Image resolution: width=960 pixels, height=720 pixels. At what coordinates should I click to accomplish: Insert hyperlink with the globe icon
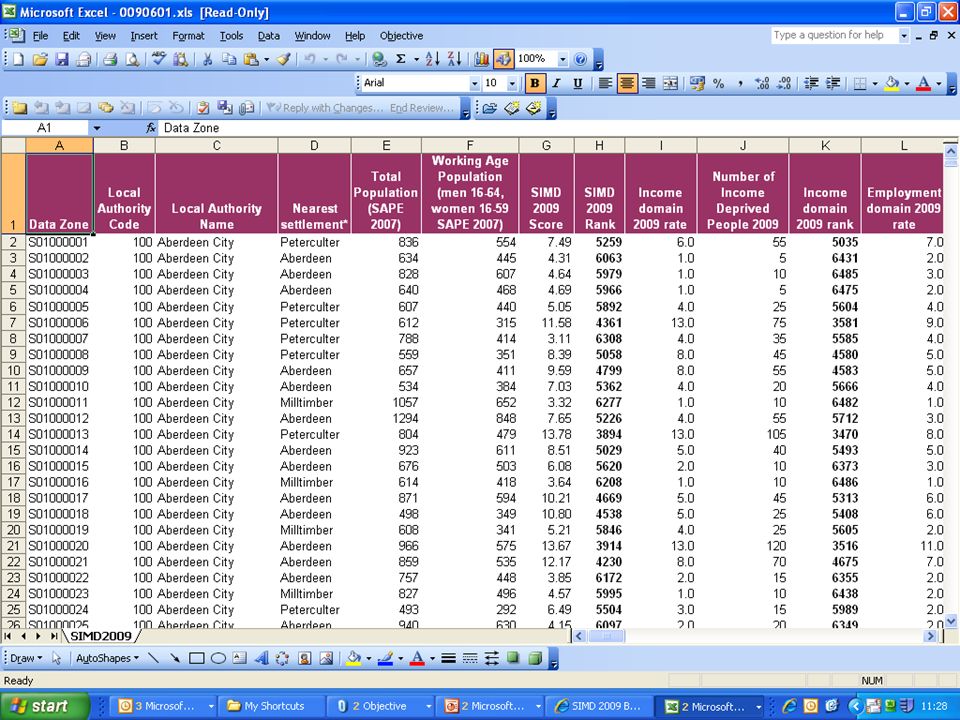tap(379, 59)
